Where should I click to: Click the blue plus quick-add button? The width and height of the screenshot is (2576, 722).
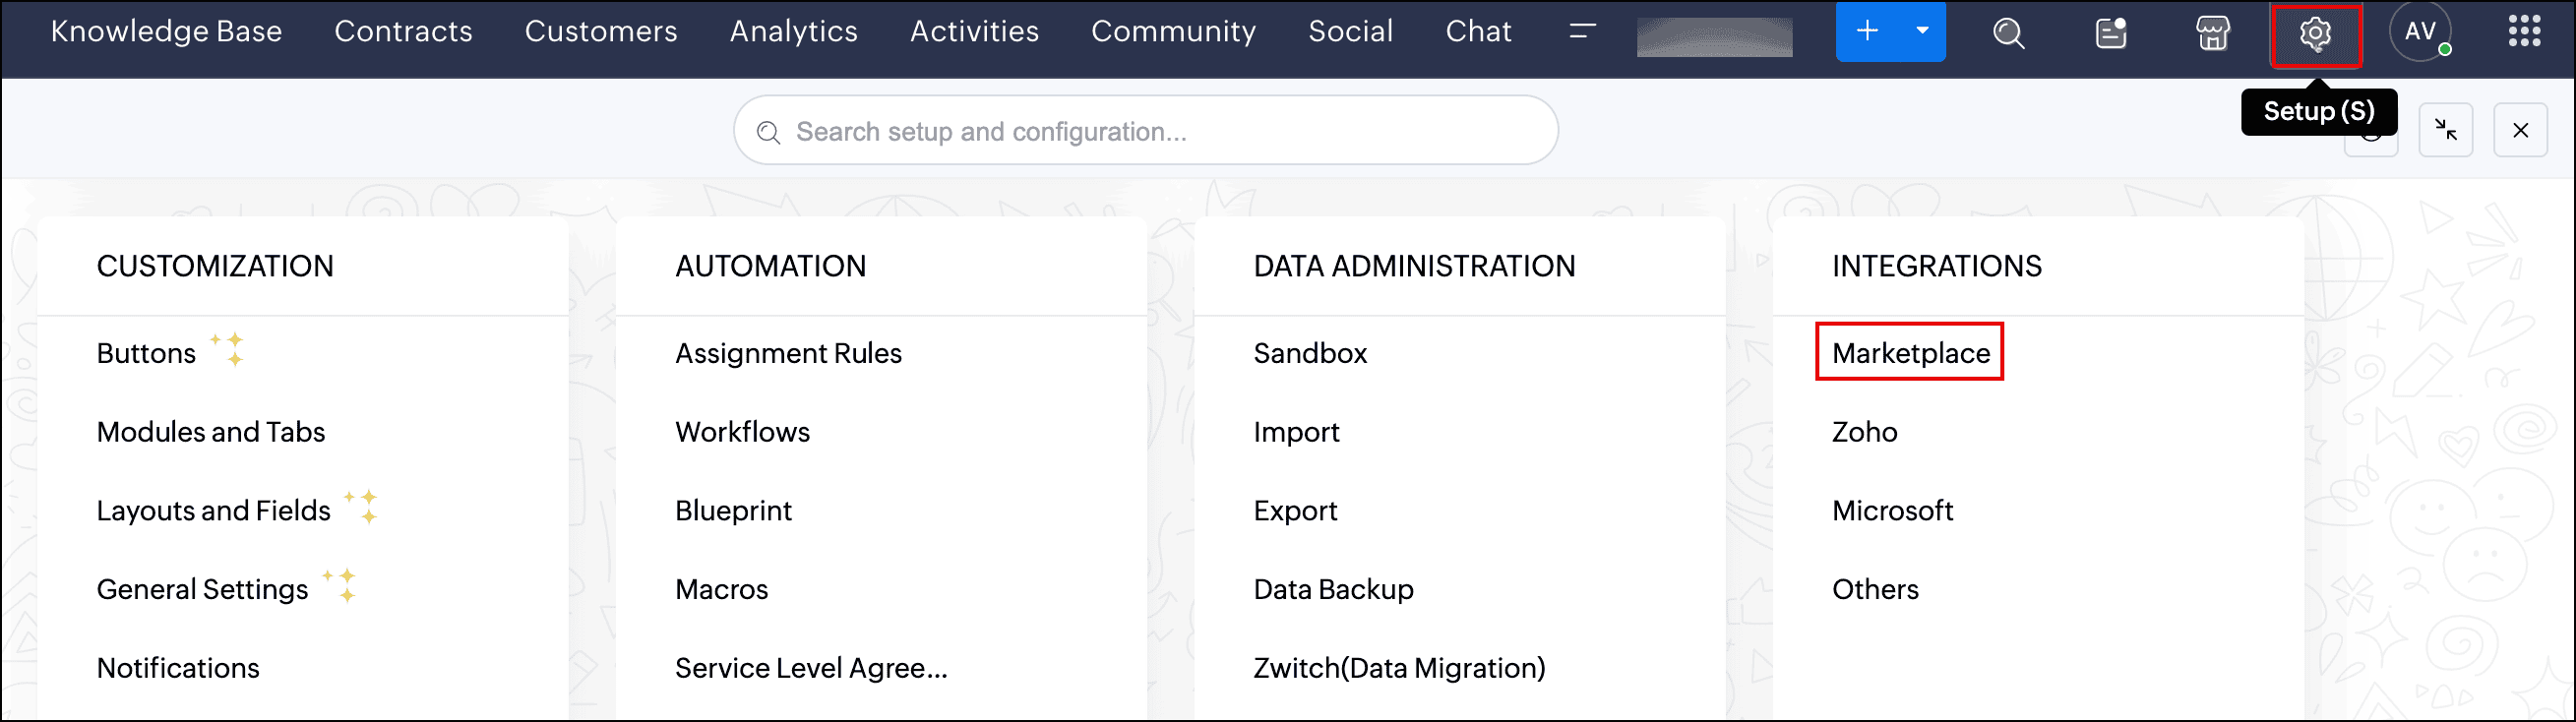coord(1866,32)
